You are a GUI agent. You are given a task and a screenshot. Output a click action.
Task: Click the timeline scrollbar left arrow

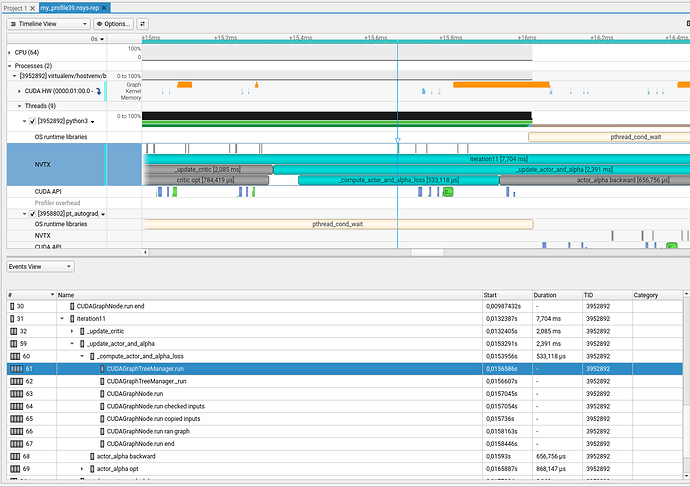[x=146, y=253]
